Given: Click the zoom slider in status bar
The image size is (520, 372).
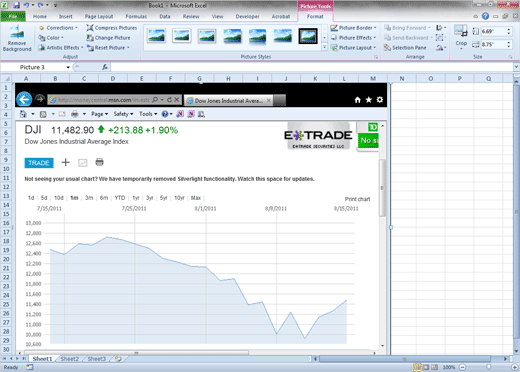Looking at the screenshot, I should 488,367.
